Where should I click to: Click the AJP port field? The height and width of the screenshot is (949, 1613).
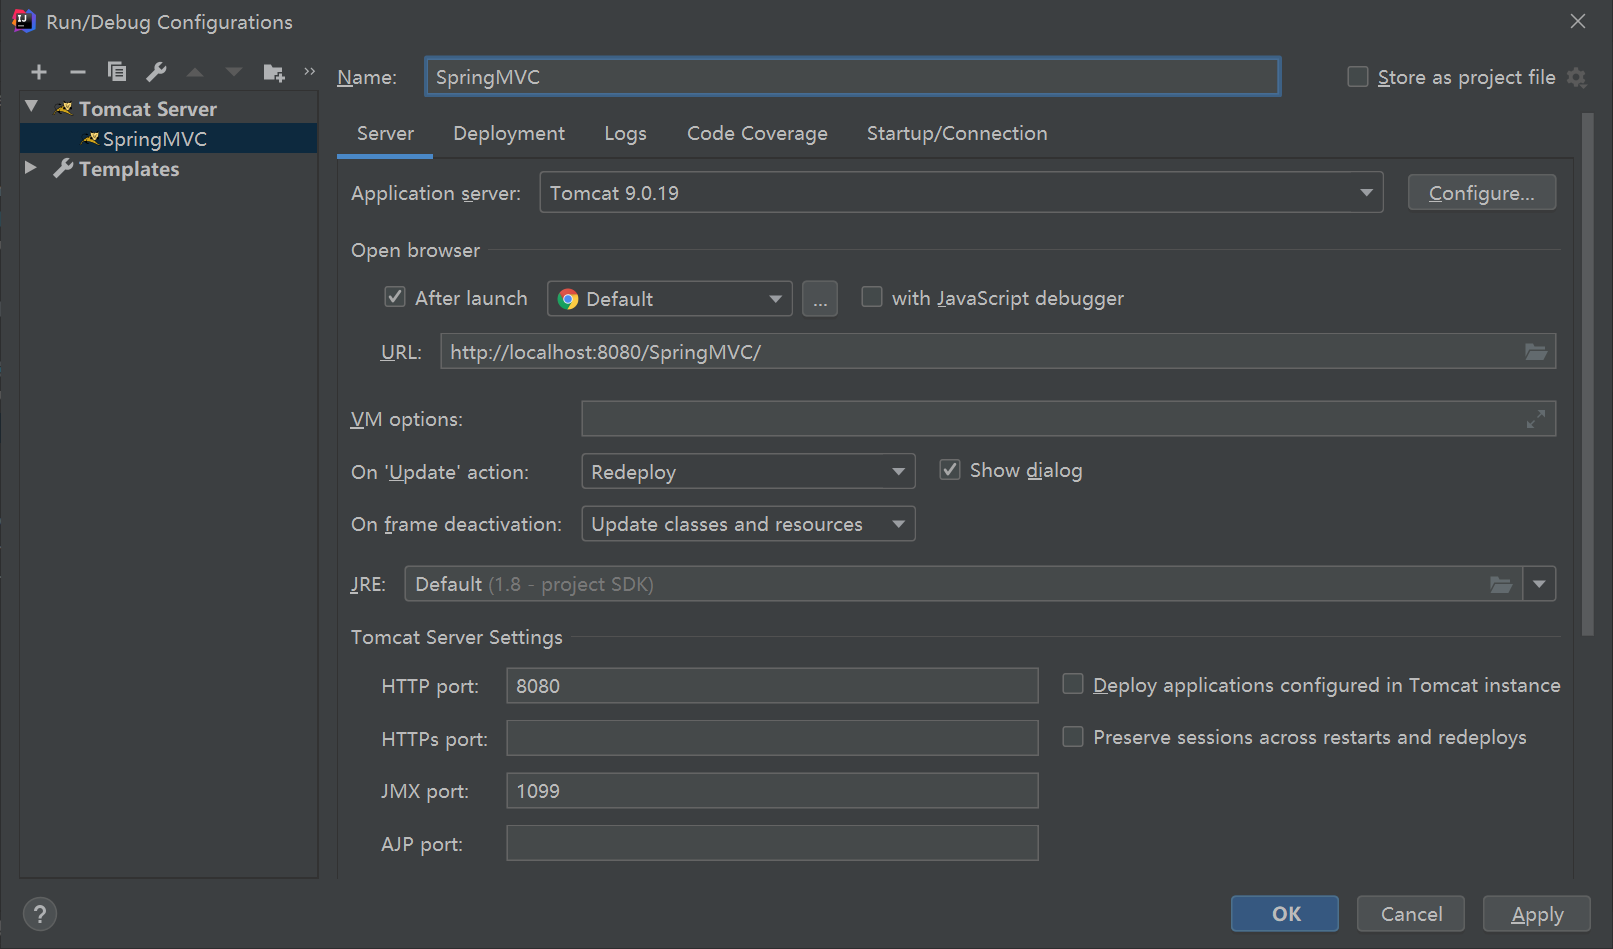tap(772, 843)
